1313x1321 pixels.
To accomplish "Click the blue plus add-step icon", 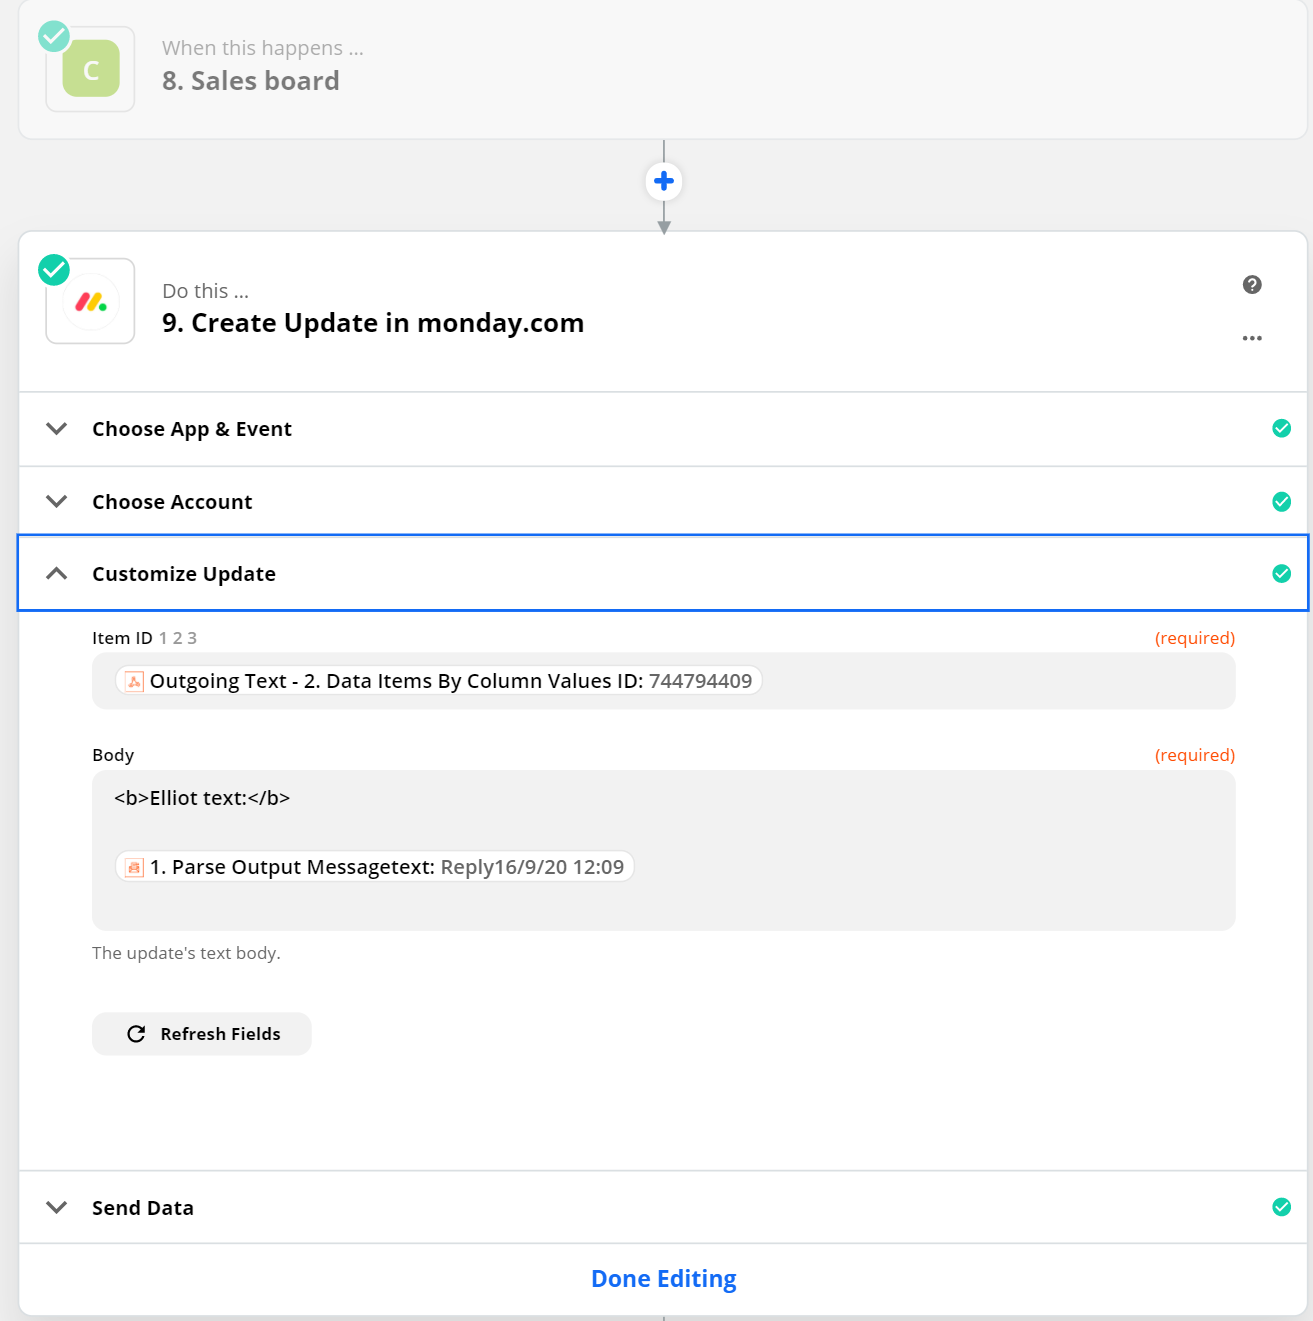I will point(664,181).
